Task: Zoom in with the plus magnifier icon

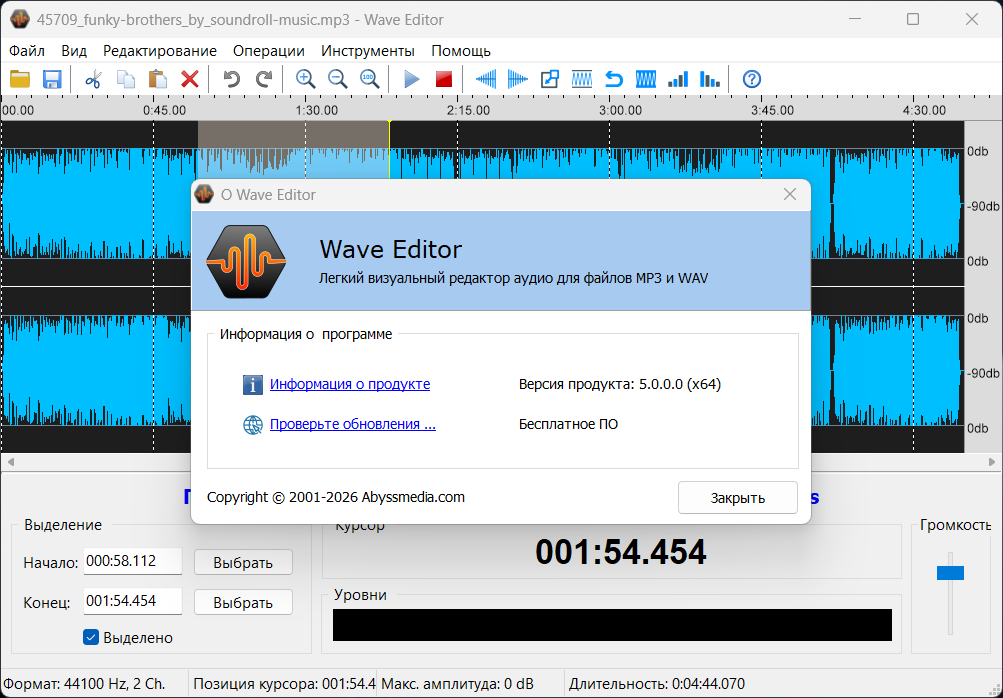Action: pos(306,79)
